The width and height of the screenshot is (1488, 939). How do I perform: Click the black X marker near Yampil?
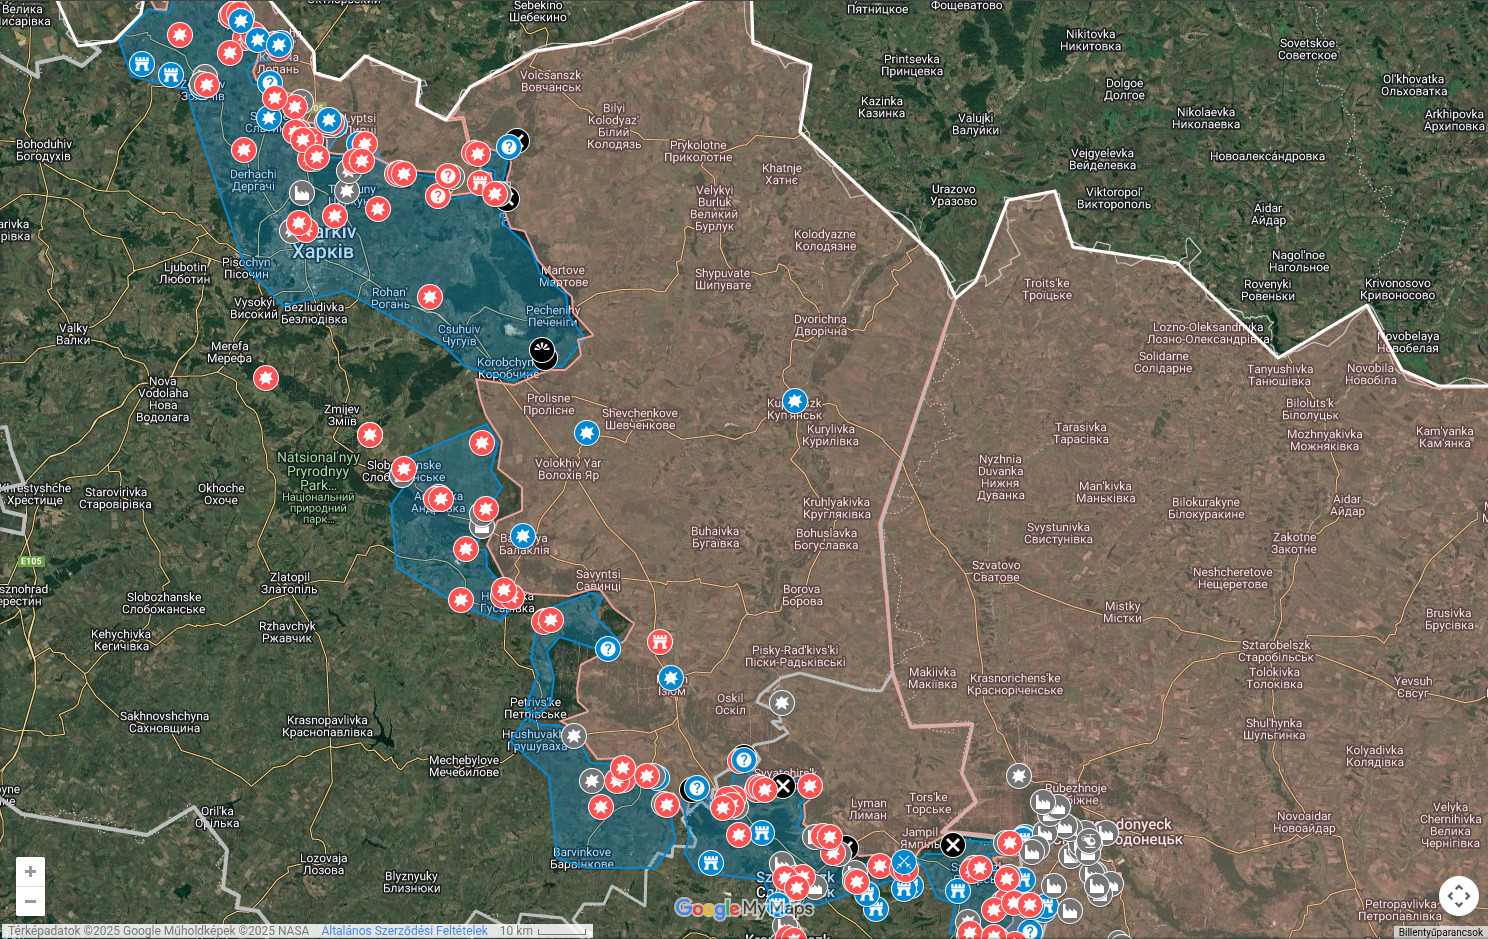(953, 845)
